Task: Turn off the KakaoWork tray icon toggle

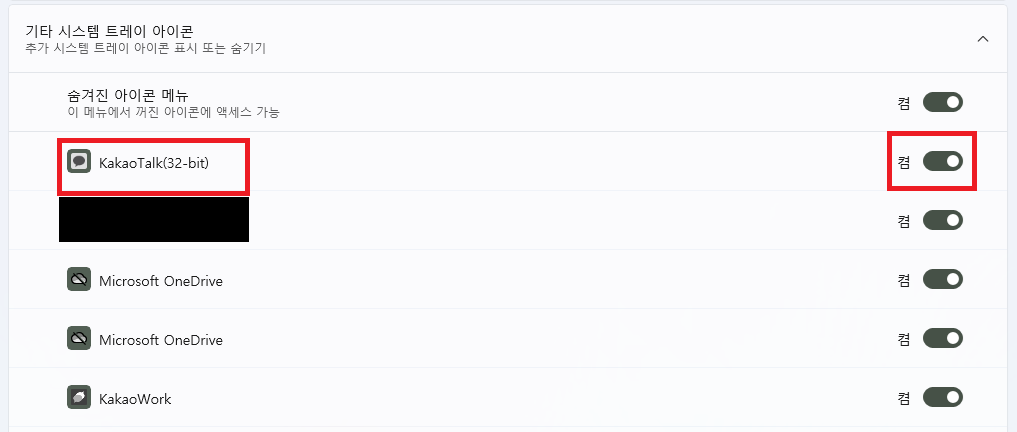Action: point(942,398)
